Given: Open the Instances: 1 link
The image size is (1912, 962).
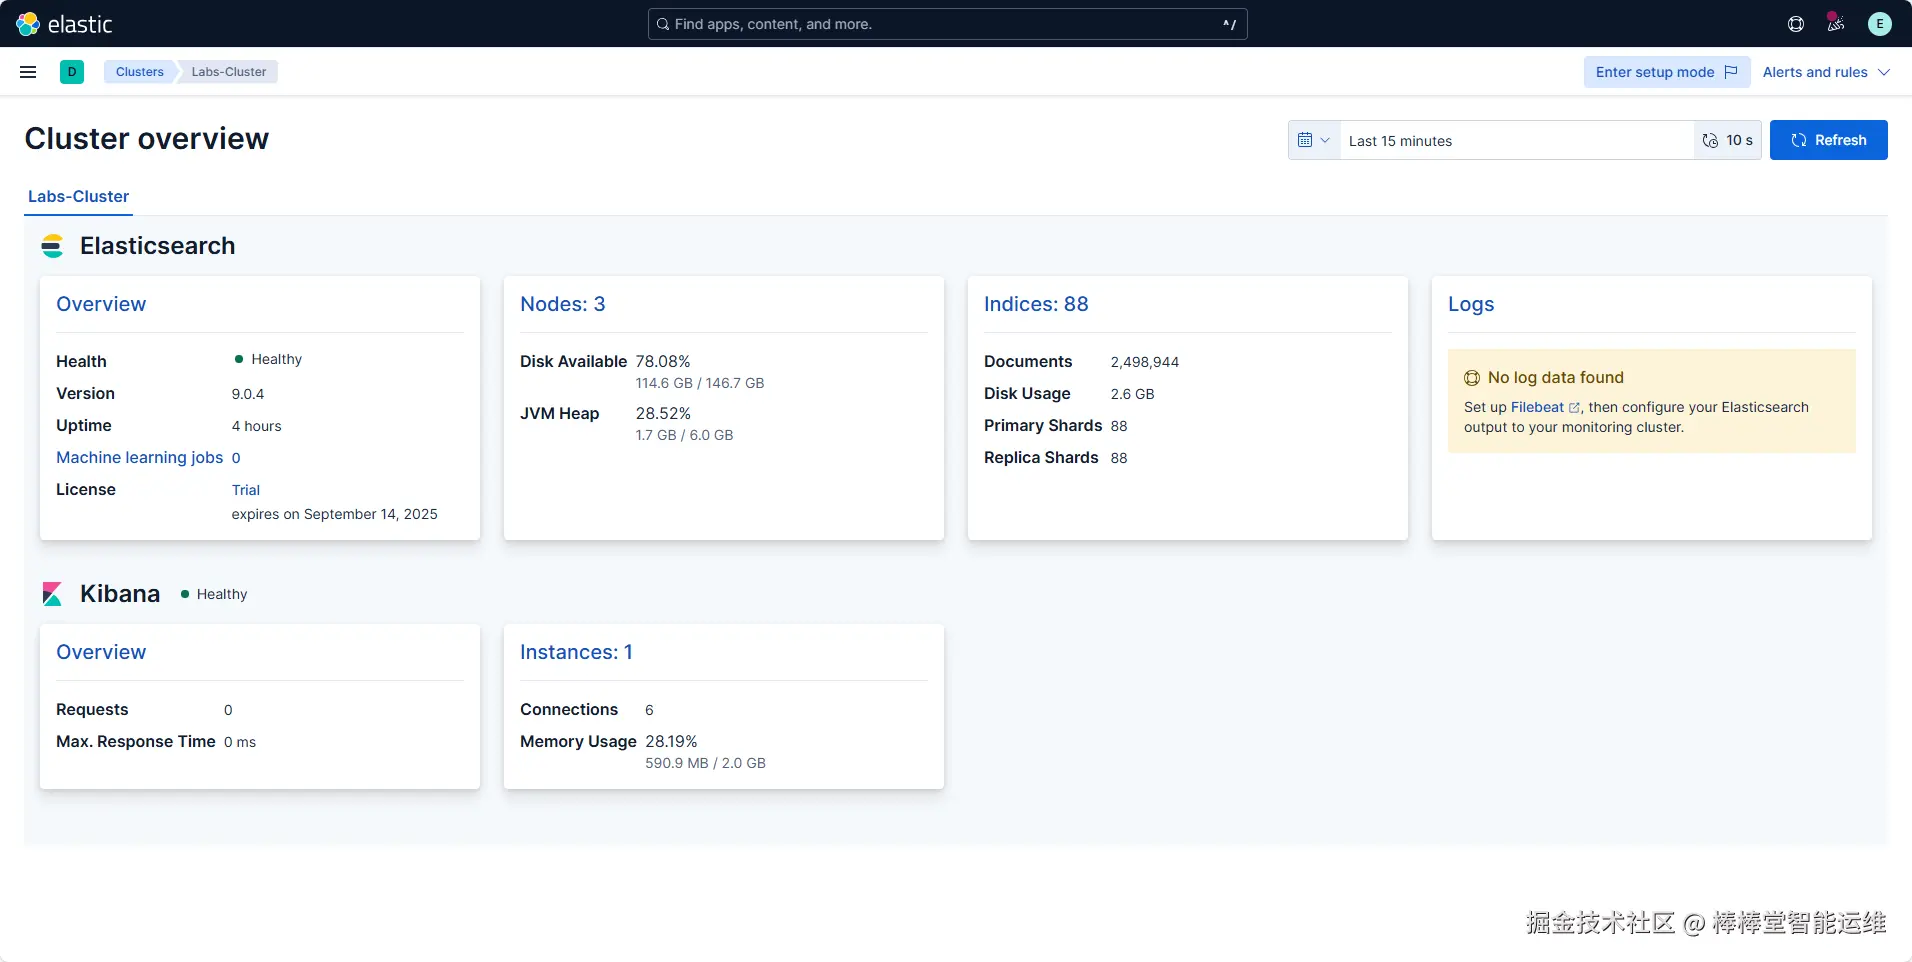Looking at the screenshot, I should click(576, 652).
